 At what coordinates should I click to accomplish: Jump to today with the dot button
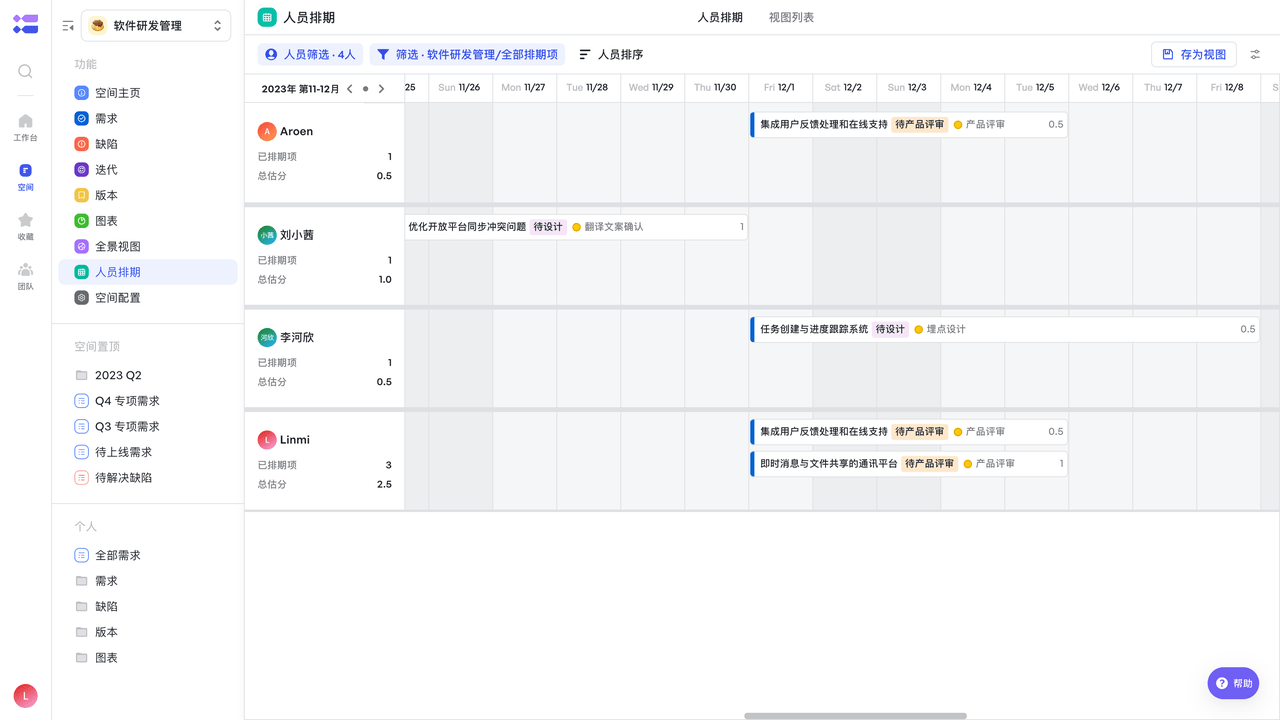coord(365,89)
